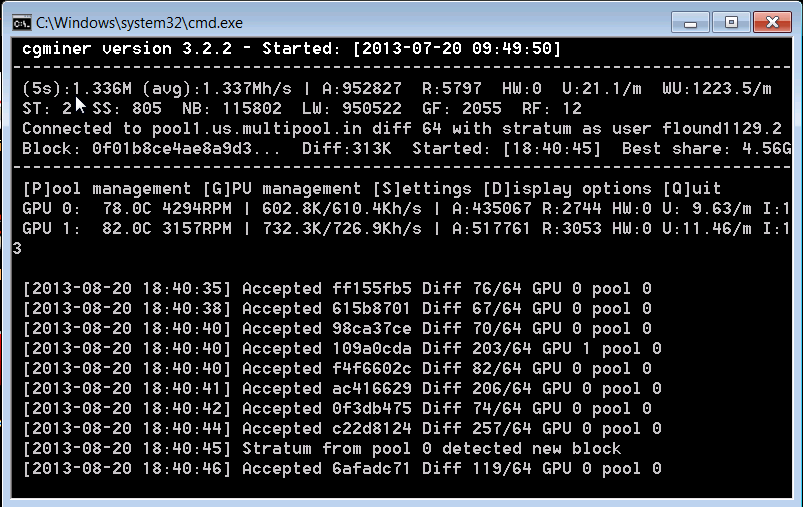This screenshot has width=803, height=507.
Task: Click the [G]PU management option
Action: [x=282, y=188]
